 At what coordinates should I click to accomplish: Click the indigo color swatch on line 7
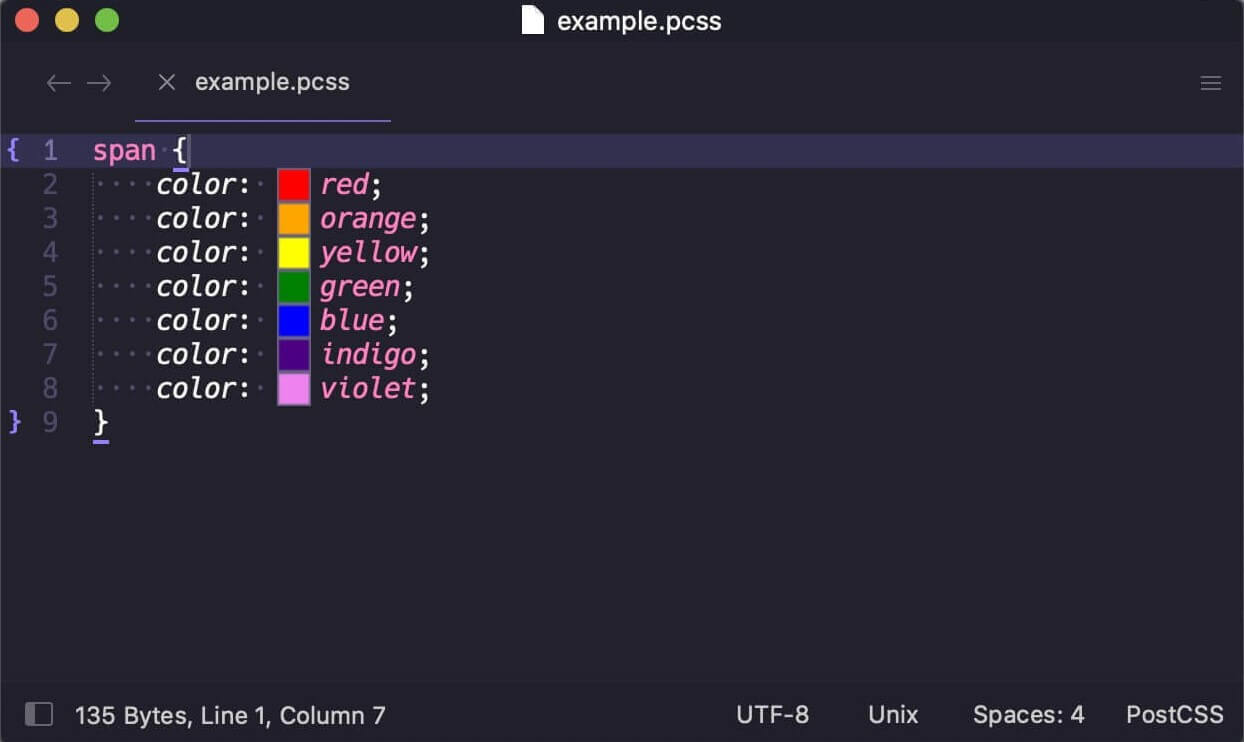click(293, 354)
